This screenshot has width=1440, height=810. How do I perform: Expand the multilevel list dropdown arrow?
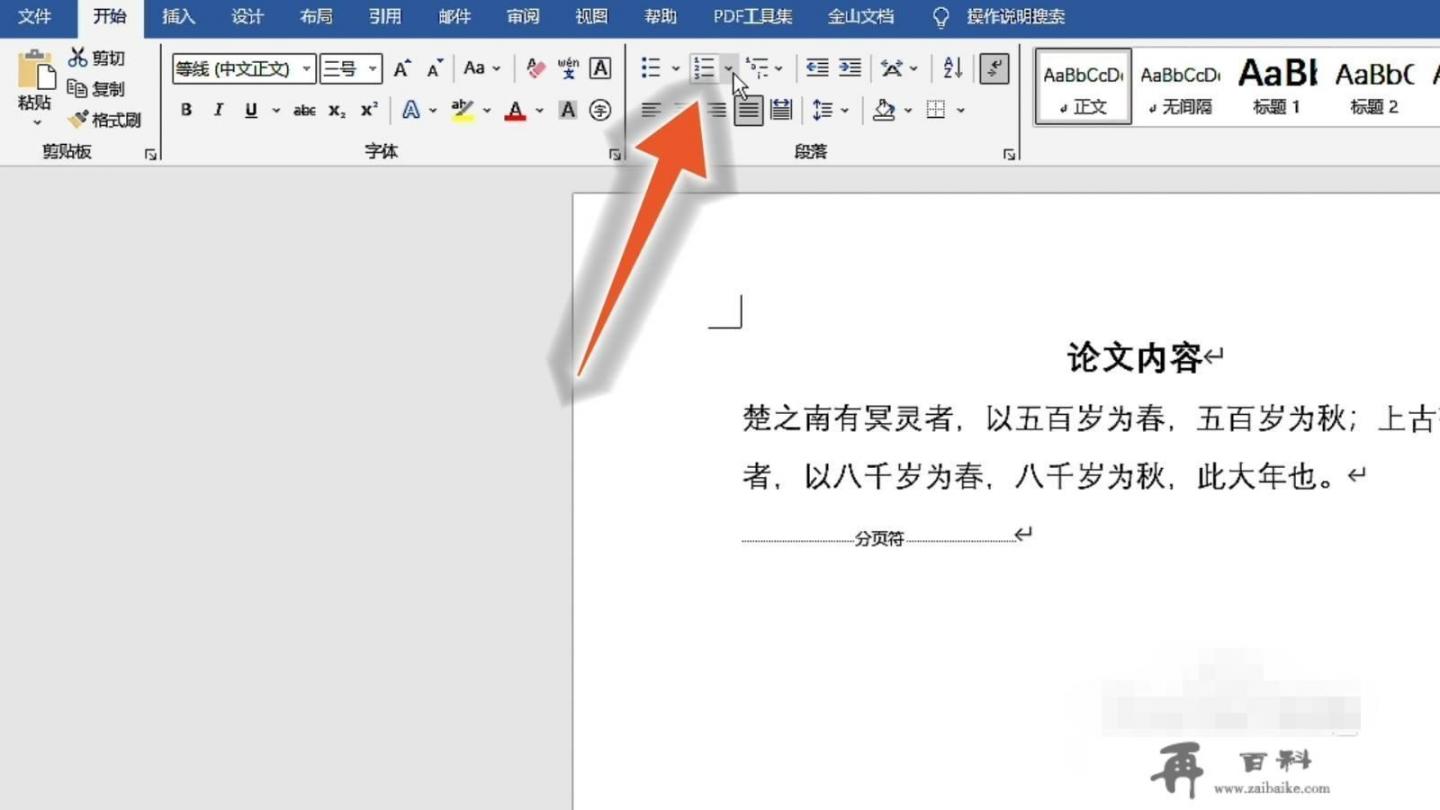tap(779, 69)
